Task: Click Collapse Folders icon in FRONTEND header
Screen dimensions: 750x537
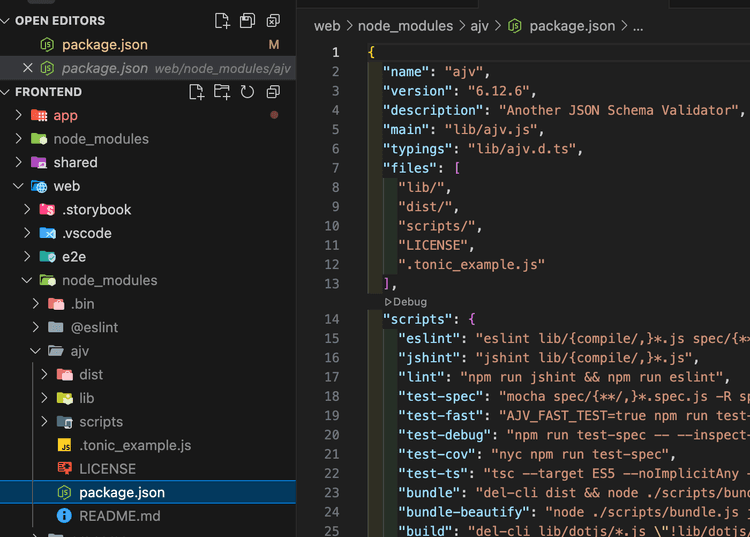Action: coord(273,92)
